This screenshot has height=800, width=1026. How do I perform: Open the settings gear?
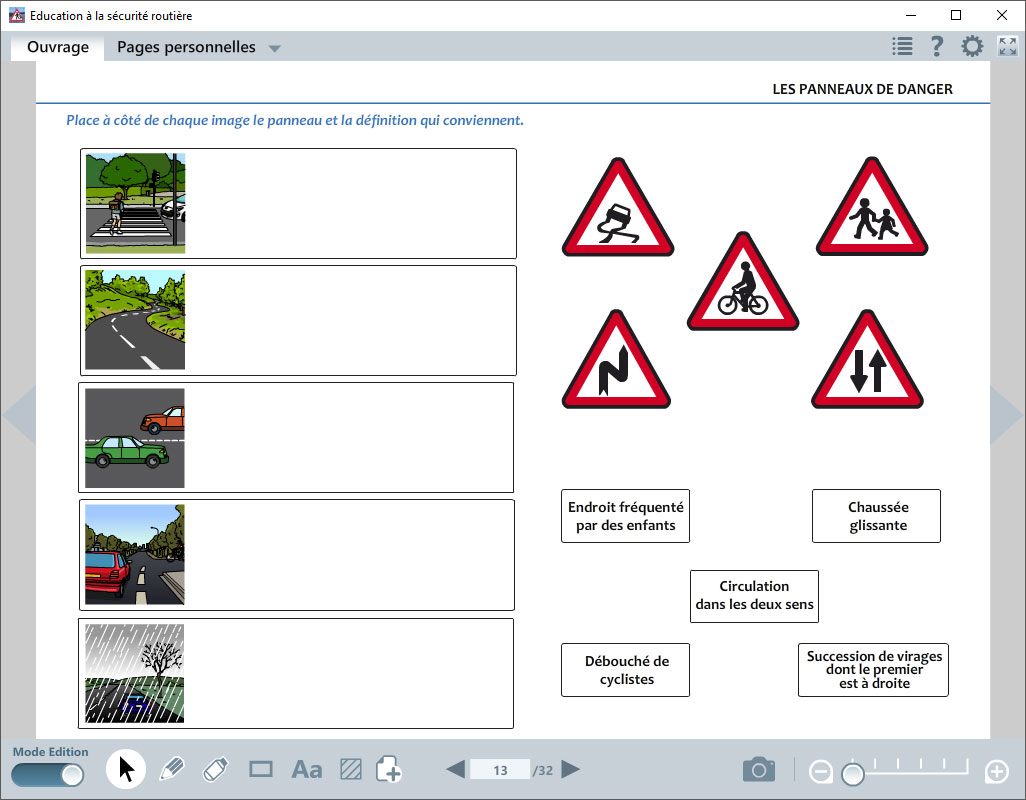971,45
